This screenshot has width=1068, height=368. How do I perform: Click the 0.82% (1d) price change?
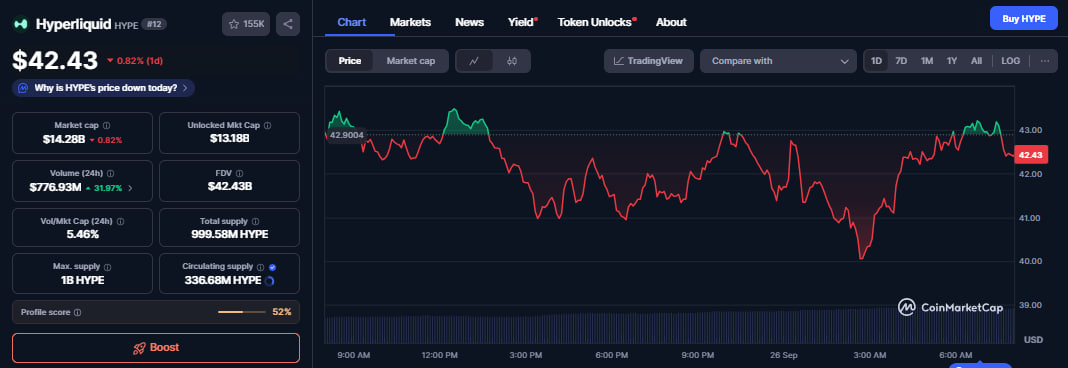135,61
